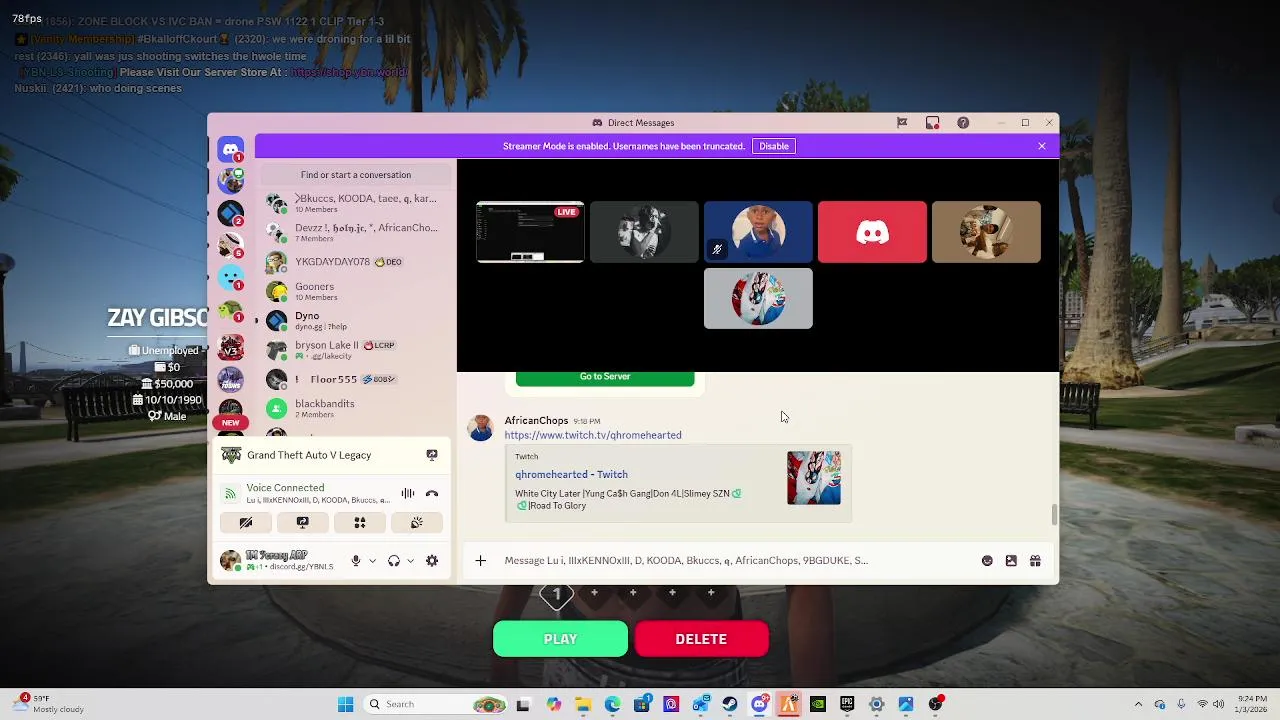The image size is (1280, 720).
Task: Share your screen in voice panel
Action: 303,523
